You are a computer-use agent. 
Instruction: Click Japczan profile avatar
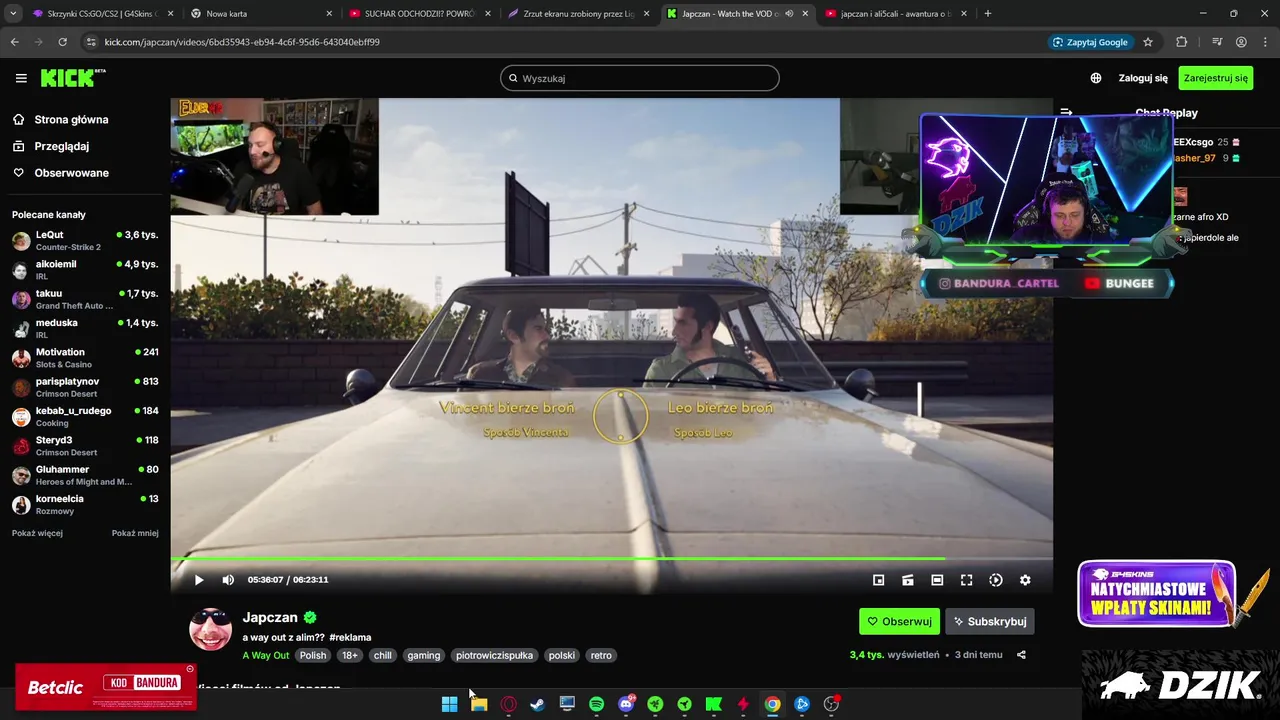click(x=211, y=629)
